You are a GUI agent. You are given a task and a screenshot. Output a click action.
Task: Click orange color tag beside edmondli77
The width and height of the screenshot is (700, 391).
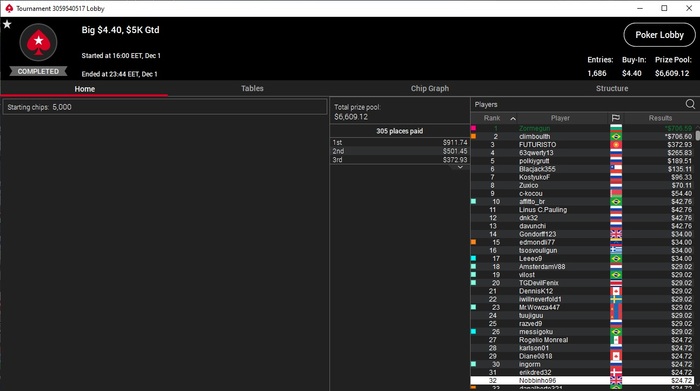pos(473,242)
